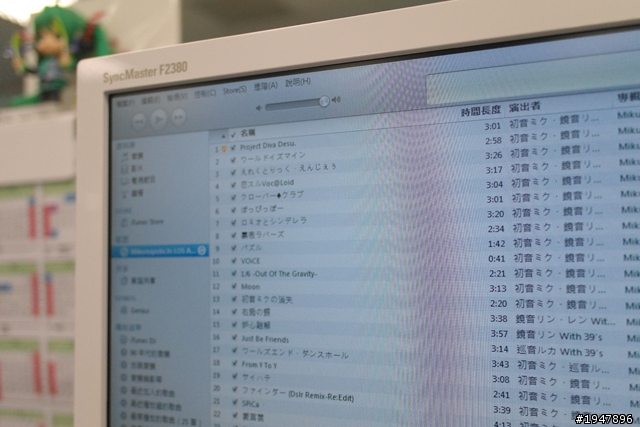640x427 pixels.
Task: Select the track 1/6 -Out Of The Gravity-
Action: pyautogui.click(x=279, y=274)
